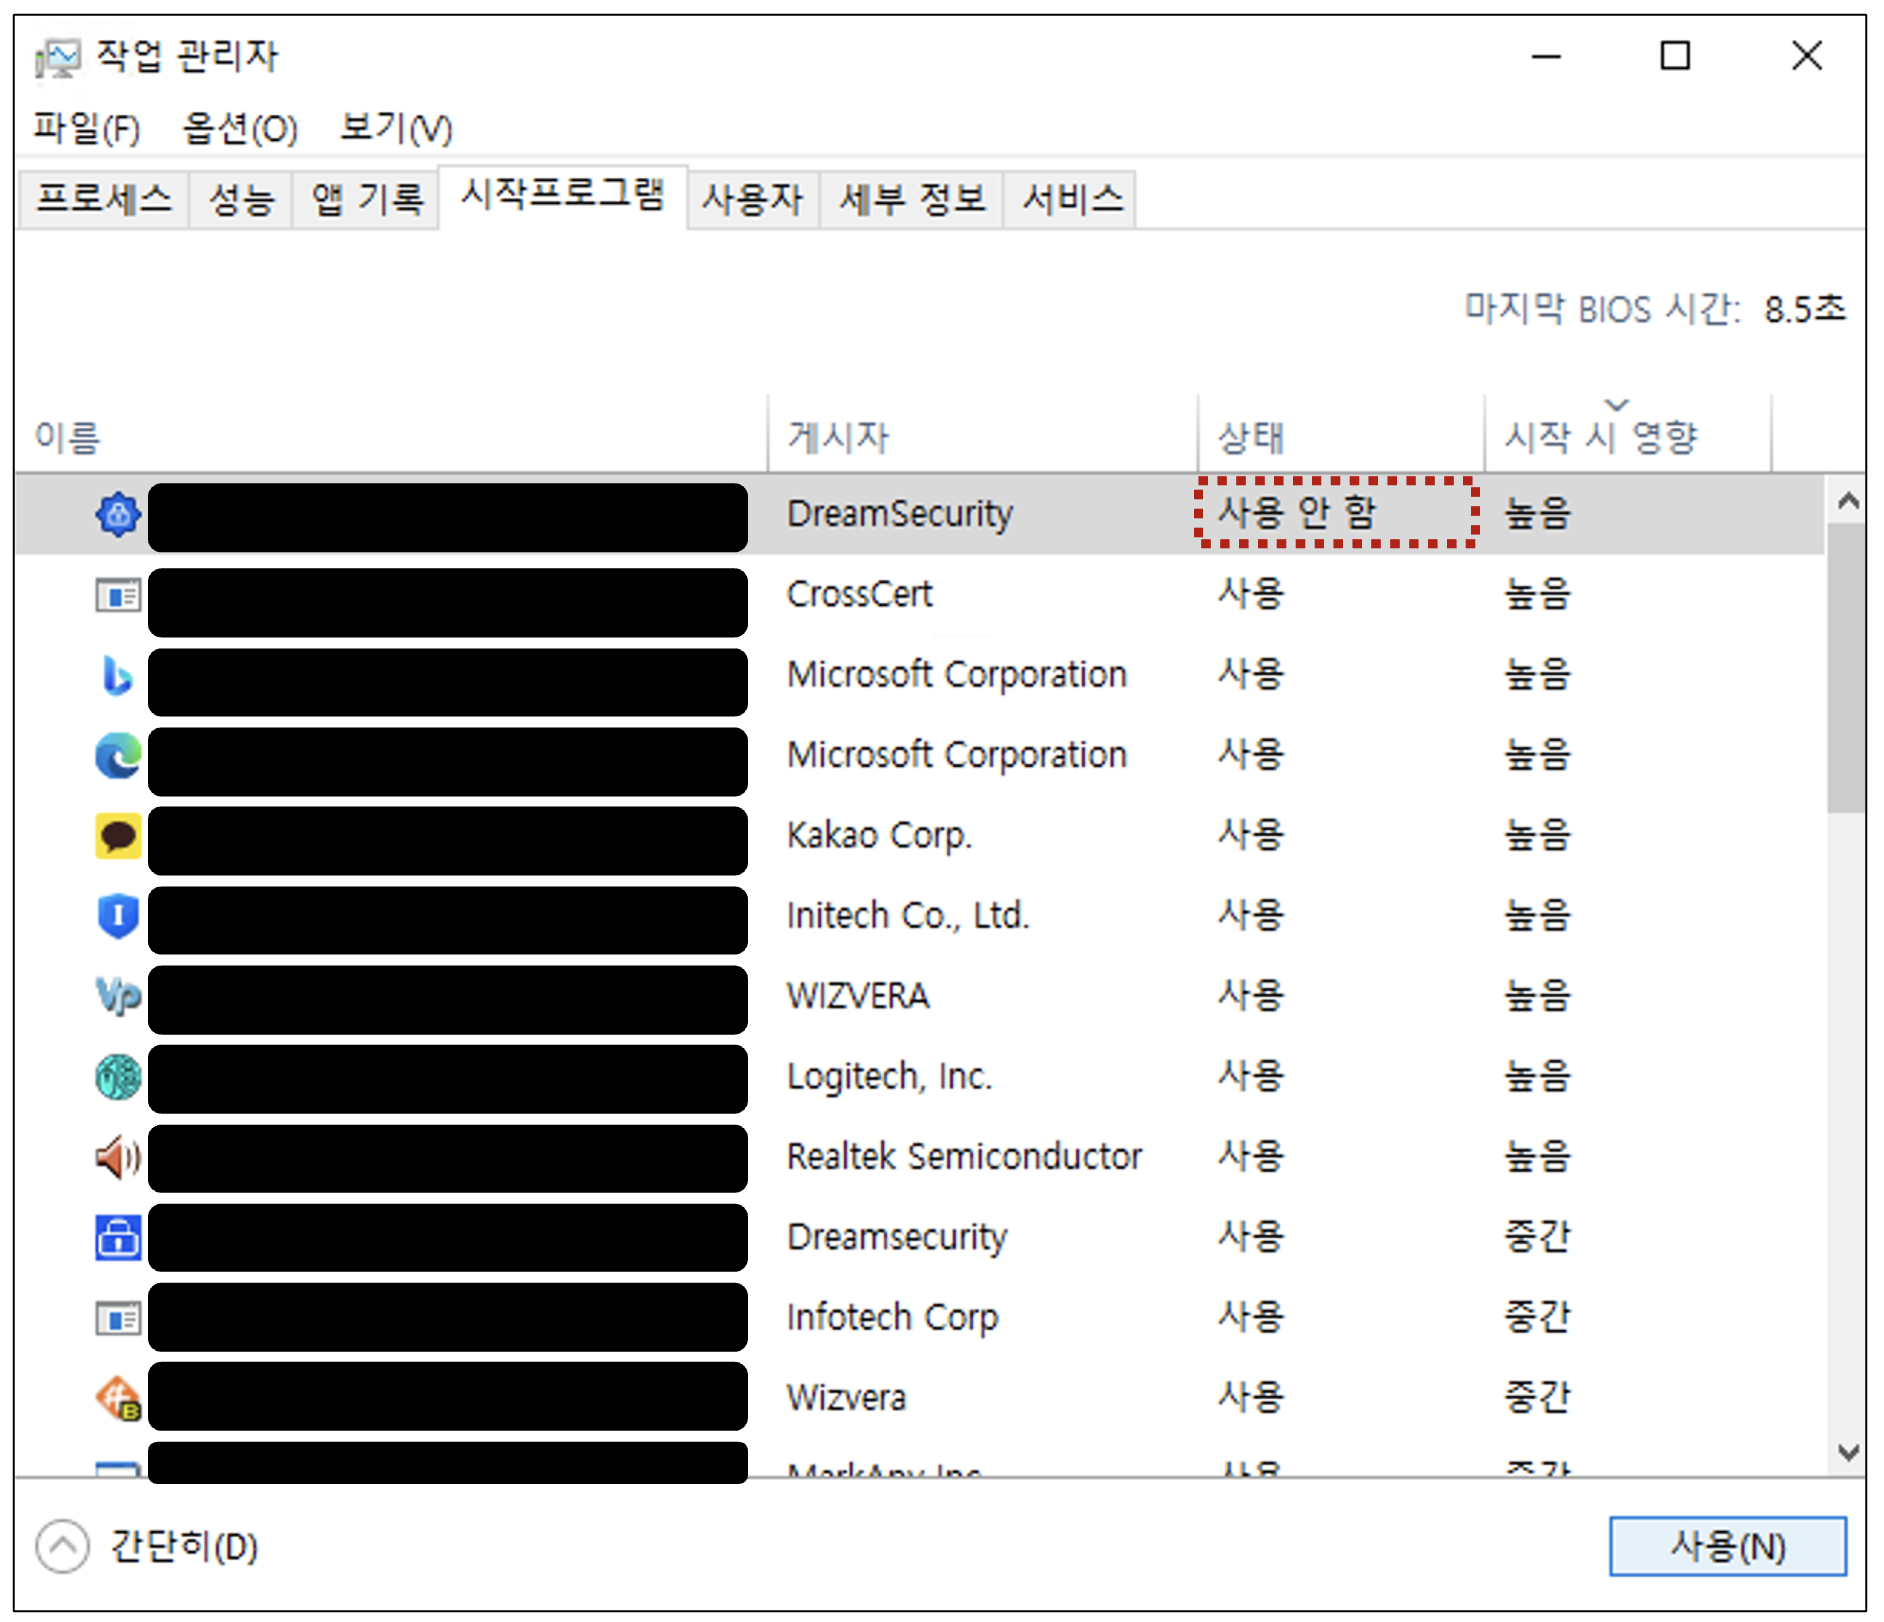Screen dimensions: 1884x1622
Task: Click the WIZVERA Vp icon
Action: (x=118, y=996)
